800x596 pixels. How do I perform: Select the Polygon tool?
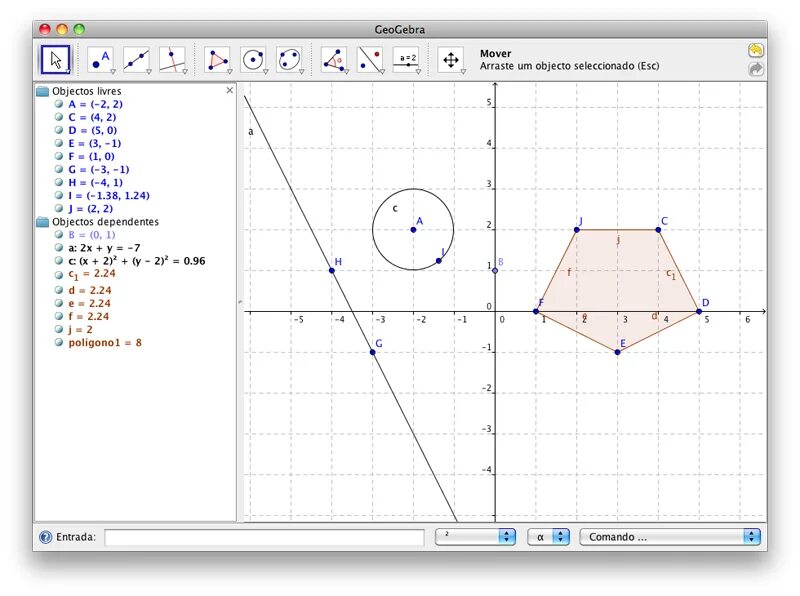[x=217, y=60]
